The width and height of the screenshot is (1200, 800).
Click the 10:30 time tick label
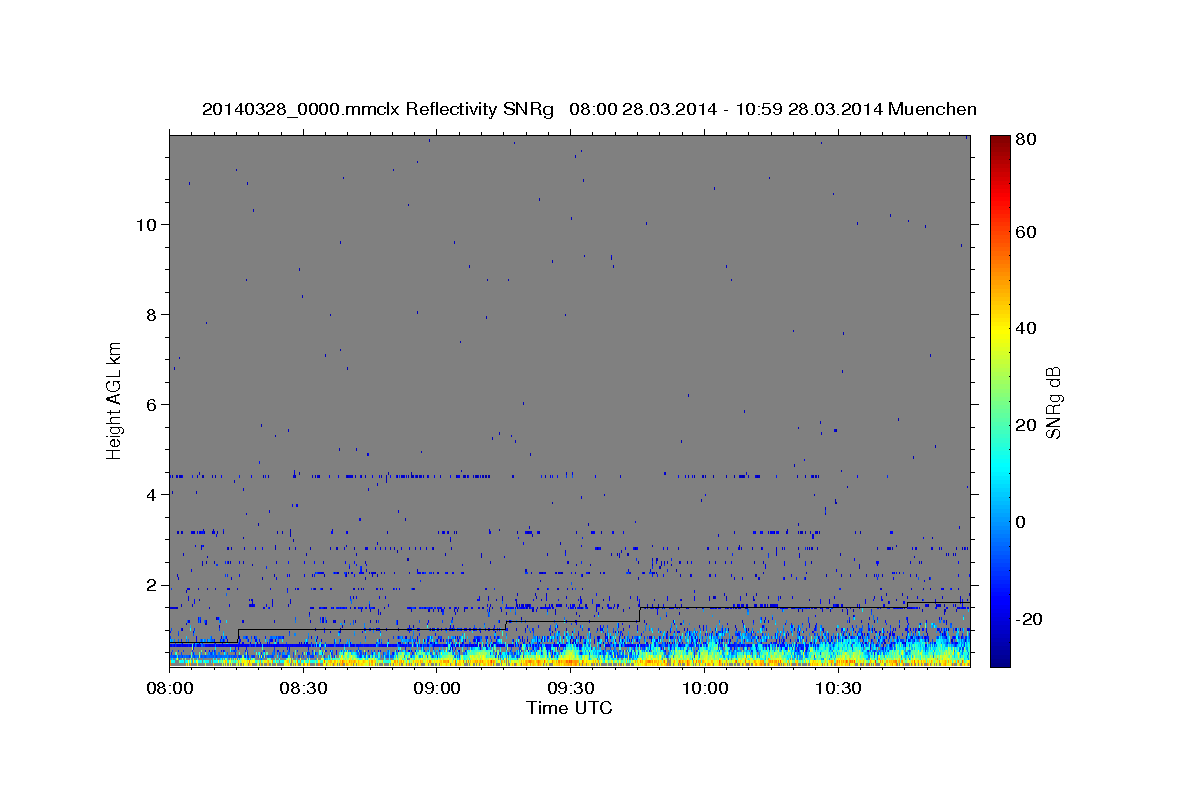[x=838, y=689]
